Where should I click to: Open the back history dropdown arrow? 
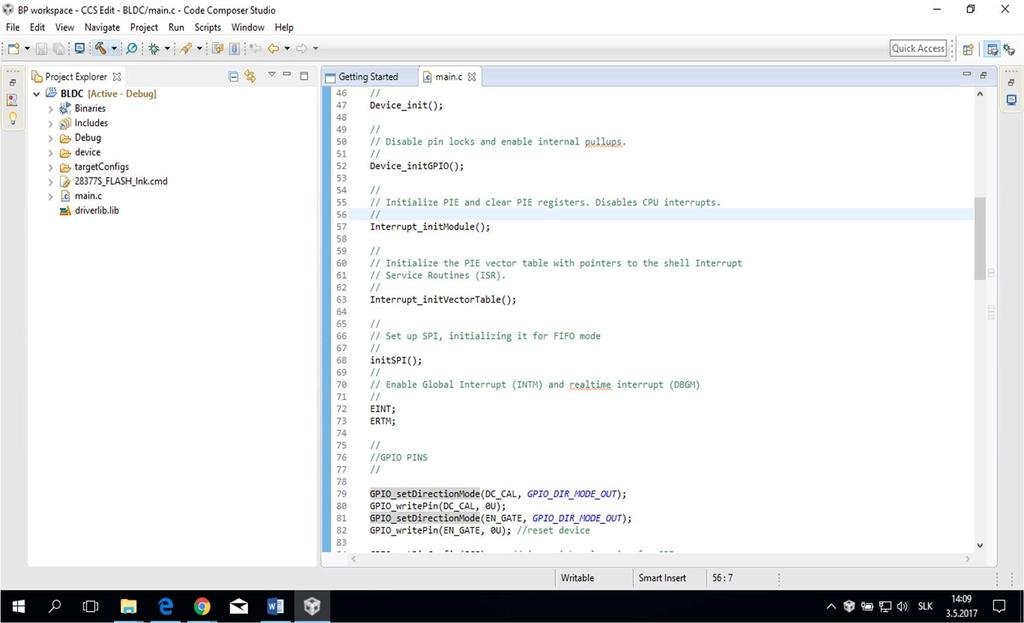pyautogui.click(x=287, y=48)
